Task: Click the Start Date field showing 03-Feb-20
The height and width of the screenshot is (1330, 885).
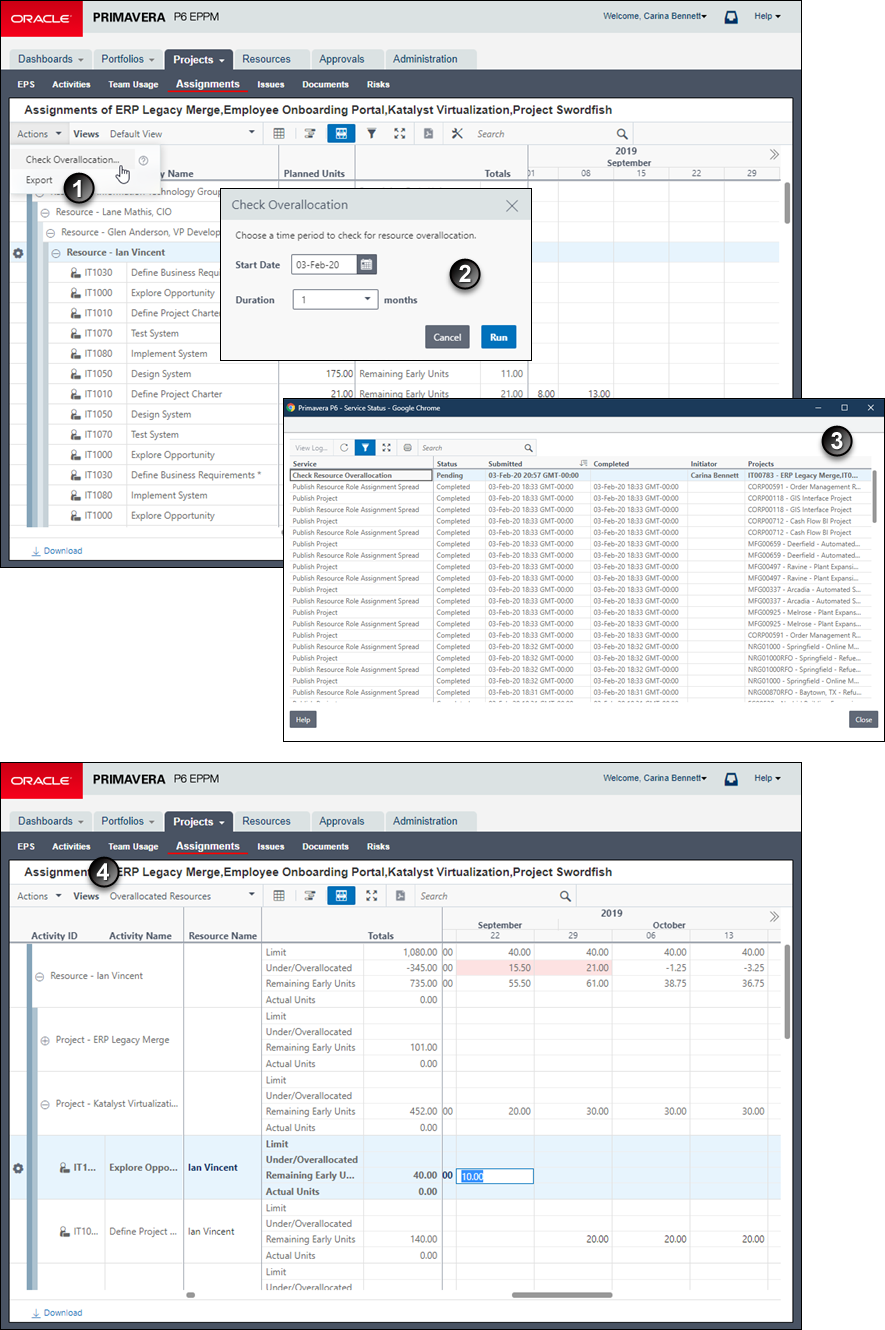Action: coord(324,264)
